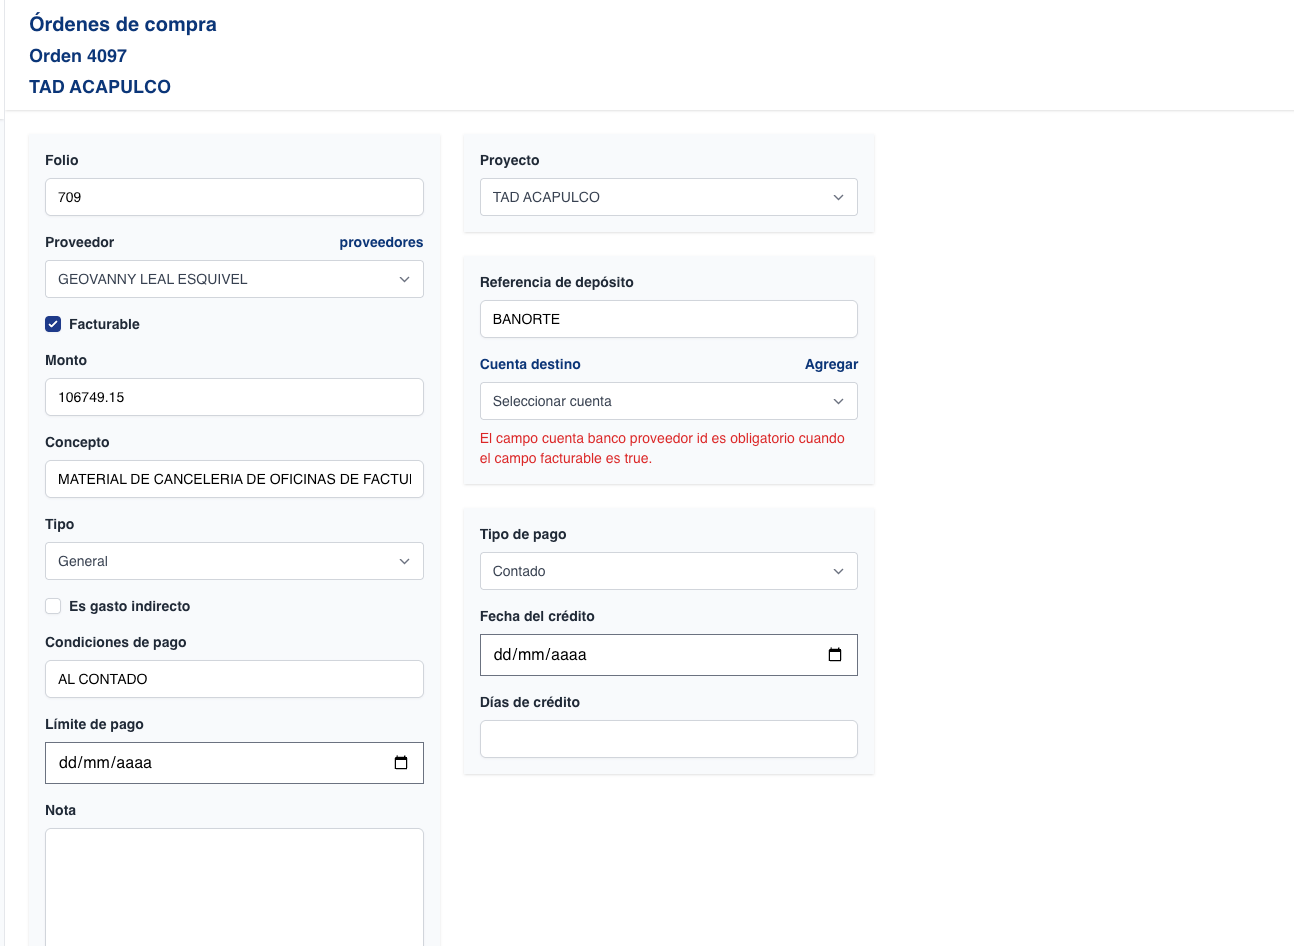Open the proveedores link

tap(381, 242)
